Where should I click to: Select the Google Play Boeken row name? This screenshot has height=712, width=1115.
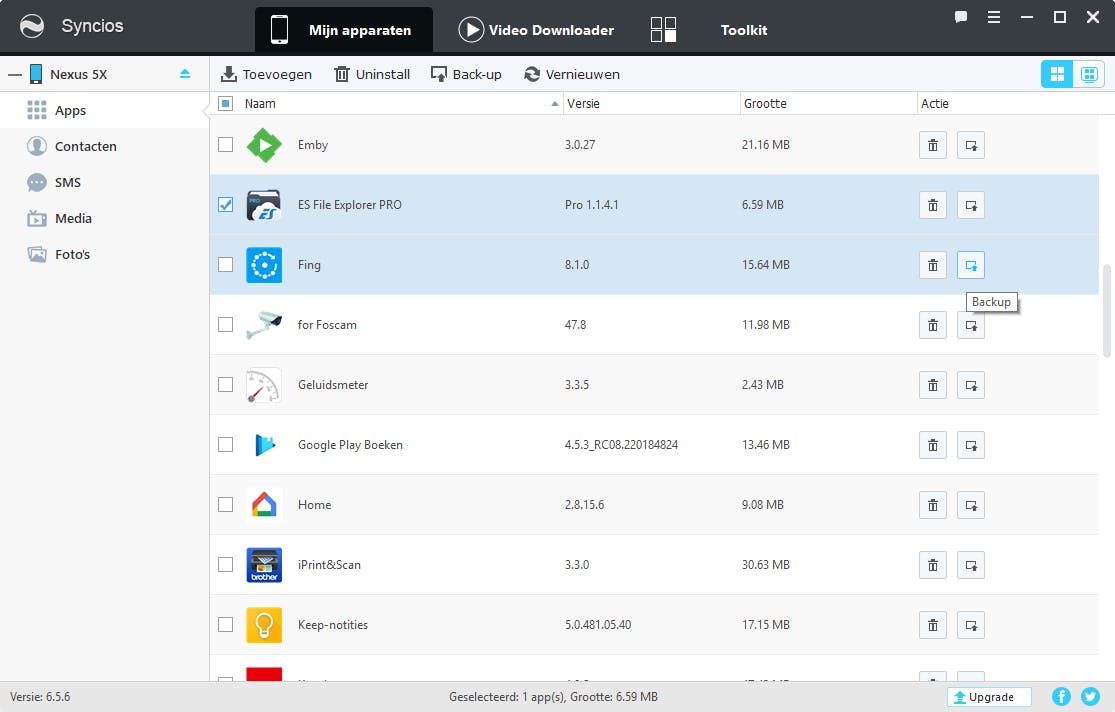[x=350, y=445]
